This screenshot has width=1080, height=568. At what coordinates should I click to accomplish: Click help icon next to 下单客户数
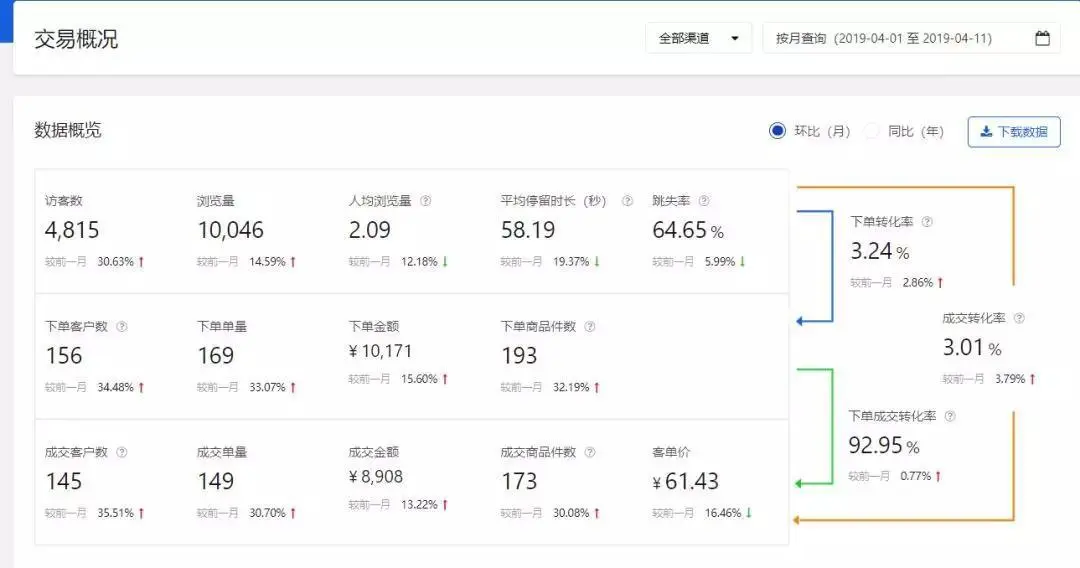coord(122,326)
